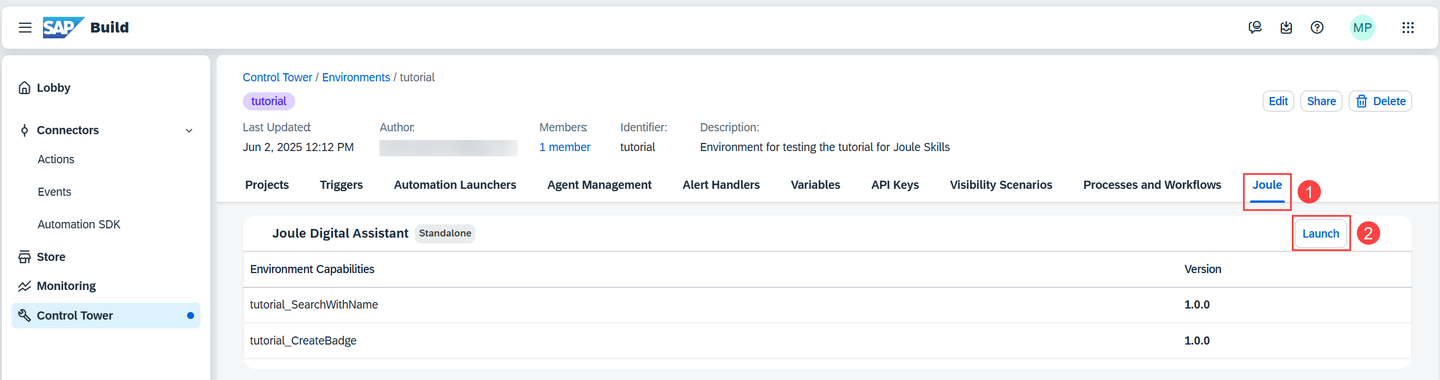Click Environments breadcrumb link
This screenshot has height=380, width=1440.
356,77
